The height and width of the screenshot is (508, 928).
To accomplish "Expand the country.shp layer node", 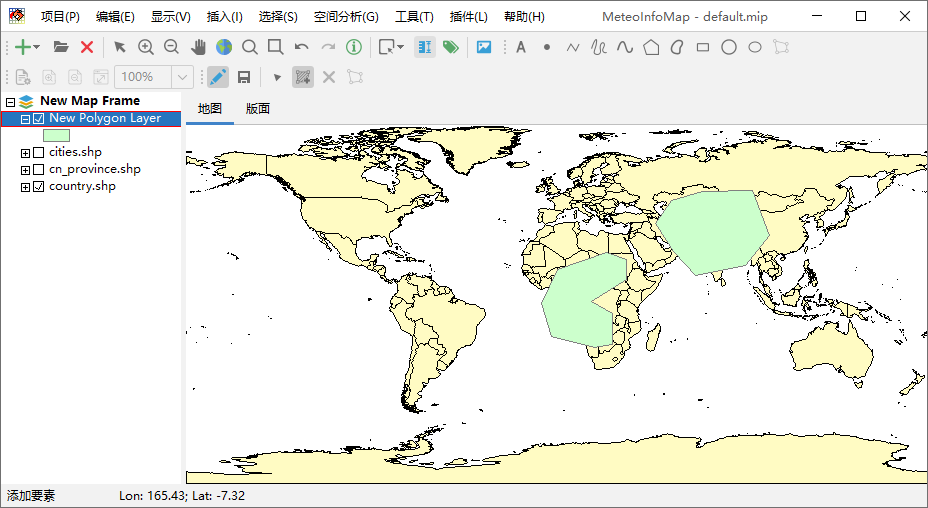I will [x=26, y=186].
